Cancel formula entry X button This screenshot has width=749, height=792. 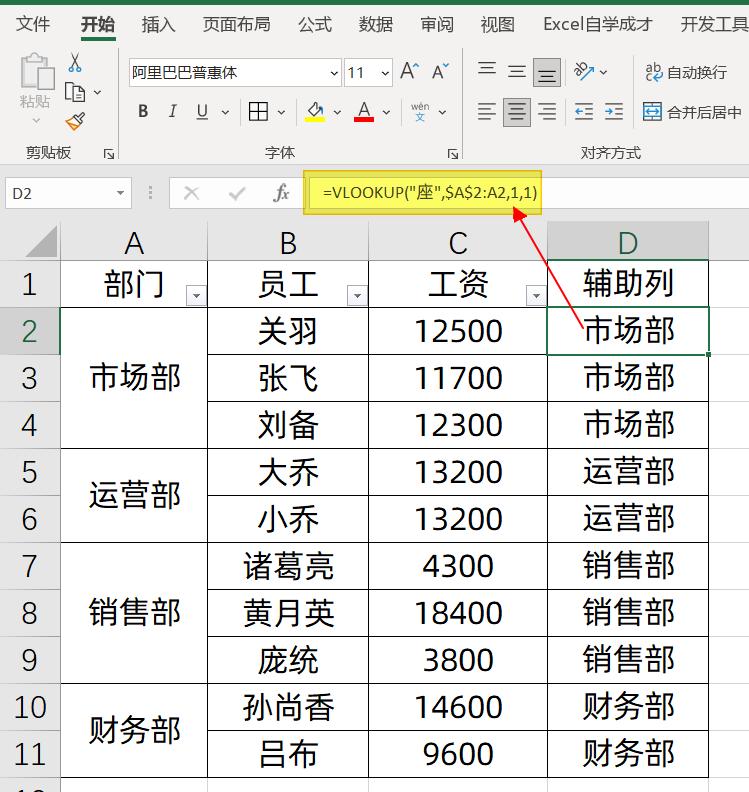pos(191,192)
